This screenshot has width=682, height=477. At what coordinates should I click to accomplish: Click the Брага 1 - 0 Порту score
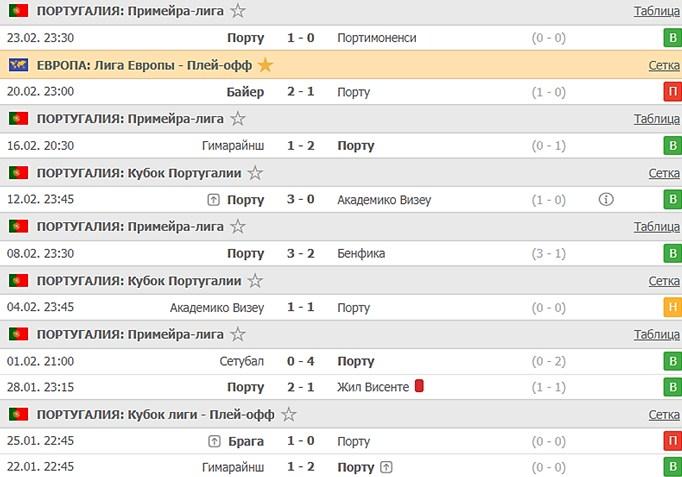tap(301, 441)
